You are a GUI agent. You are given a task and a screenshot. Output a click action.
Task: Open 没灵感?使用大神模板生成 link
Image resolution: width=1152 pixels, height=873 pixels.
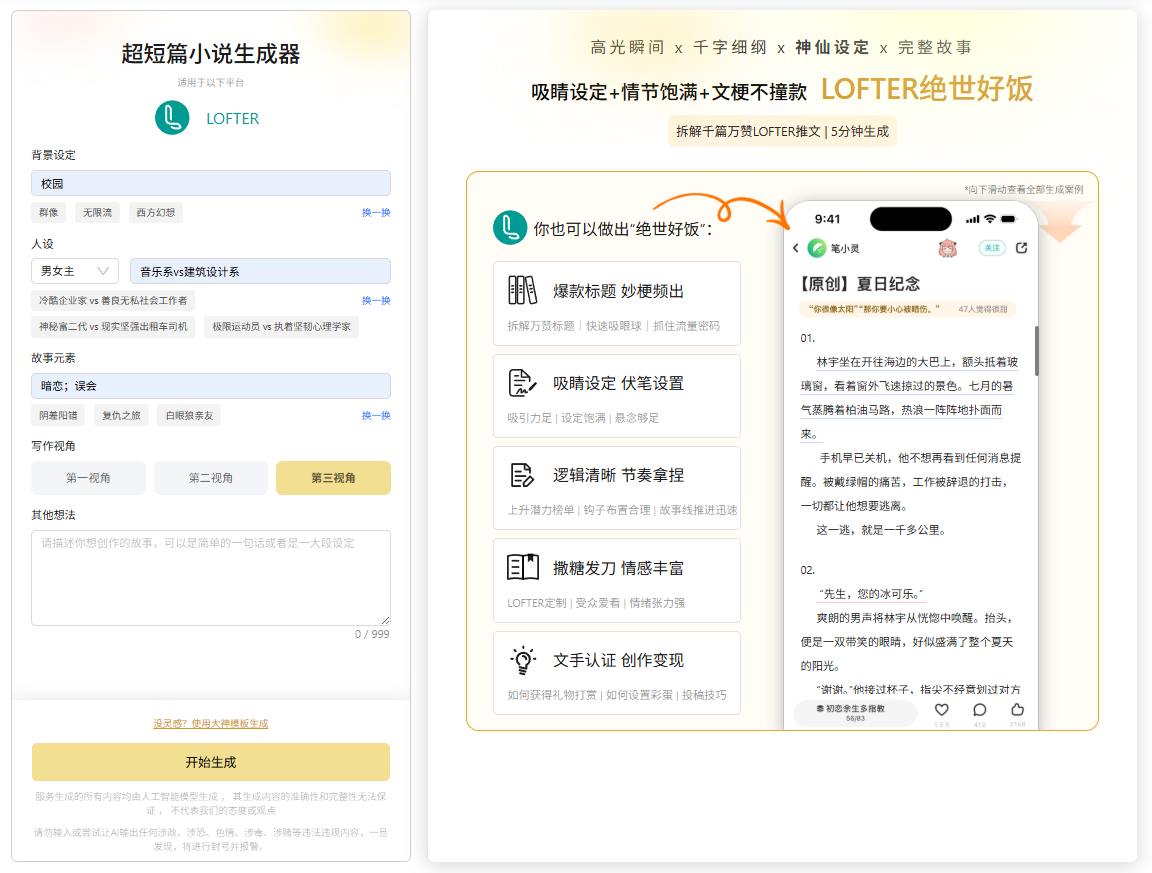click(211, 724)
